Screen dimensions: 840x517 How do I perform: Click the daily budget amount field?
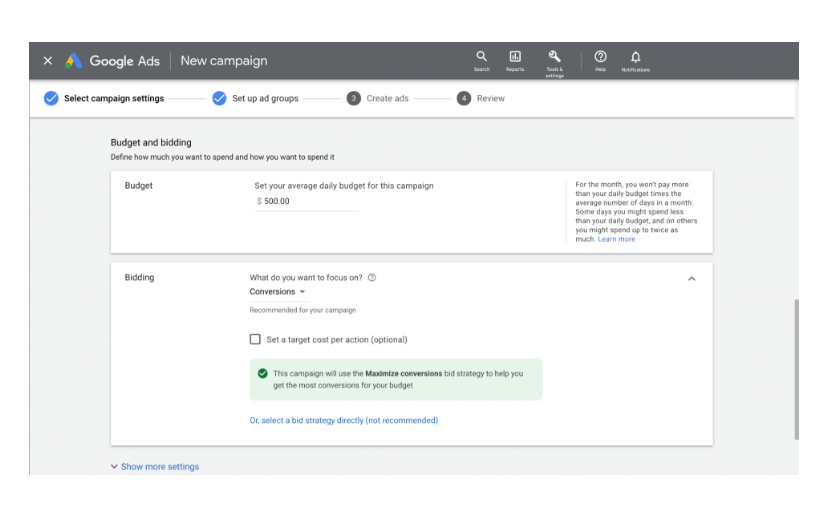306,201
